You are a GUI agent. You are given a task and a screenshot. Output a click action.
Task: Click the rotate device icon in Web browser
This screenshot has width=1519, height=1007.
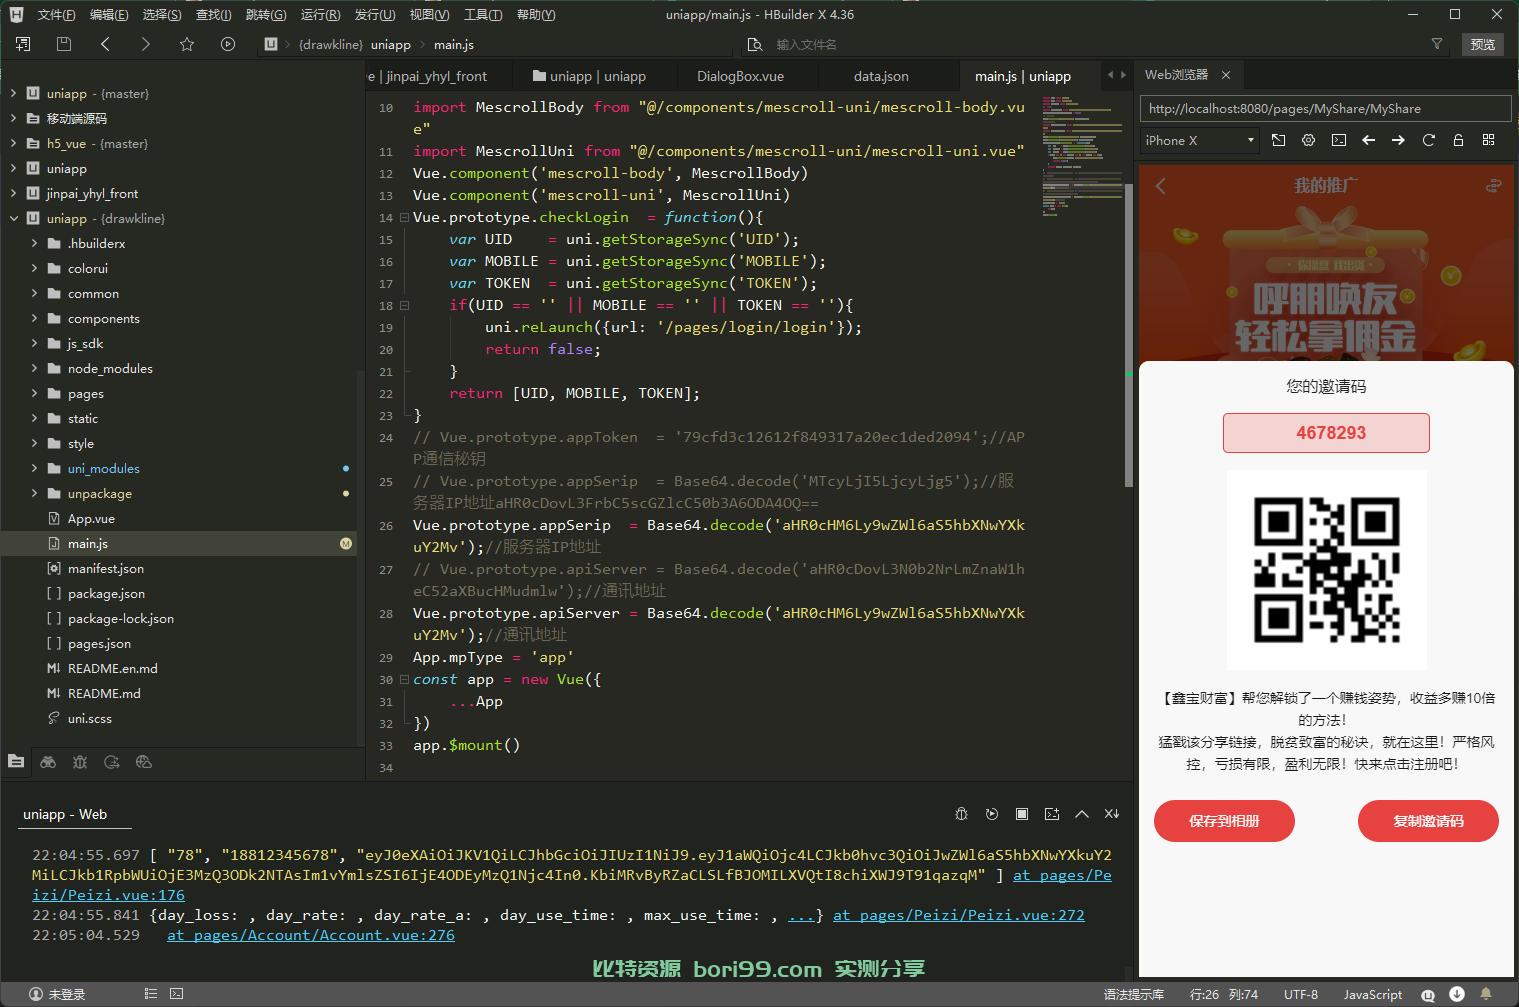click(1279, 140)
